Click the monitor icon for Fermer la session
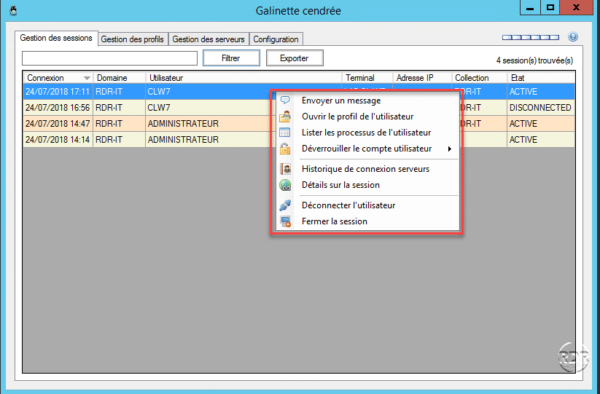Viewport: 600px width, 394px height. 285,221
